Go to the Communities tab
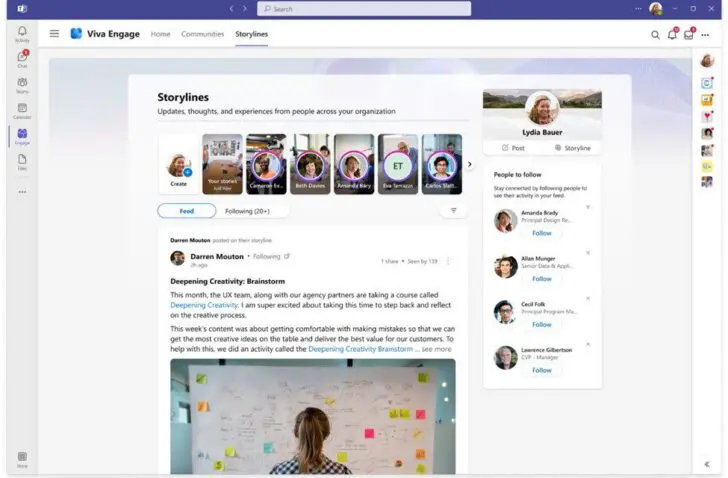The height and width of the screenshot is (478, 728). [x=202, y=34]
